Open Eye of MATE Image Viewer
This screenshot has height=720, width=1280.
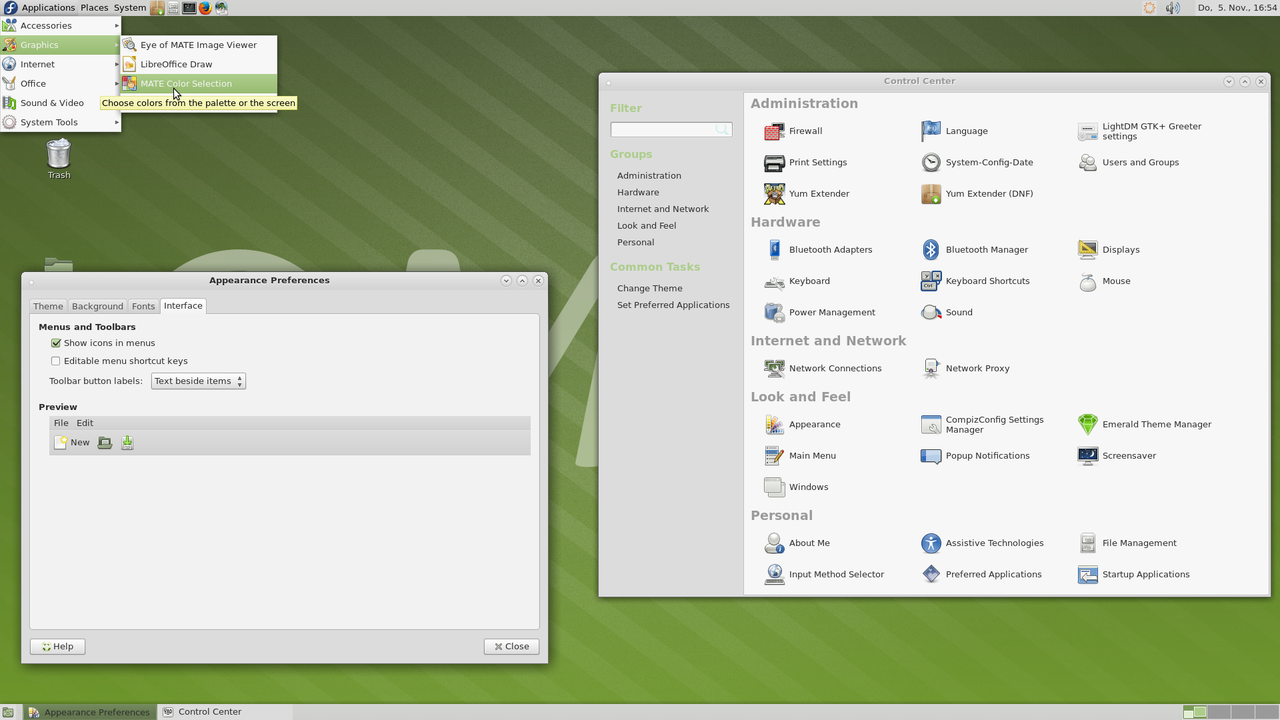click(x=196, y=44)
